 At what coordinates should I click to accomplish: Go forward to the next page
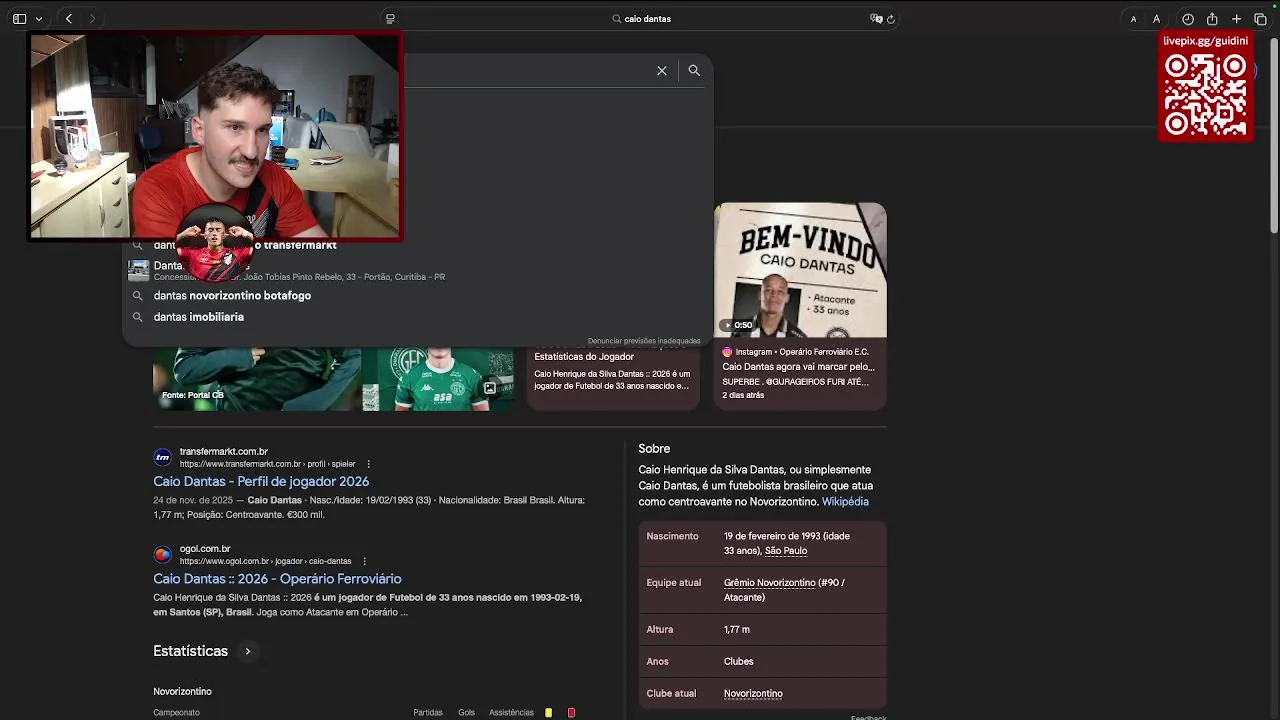[x=92, y=19]
